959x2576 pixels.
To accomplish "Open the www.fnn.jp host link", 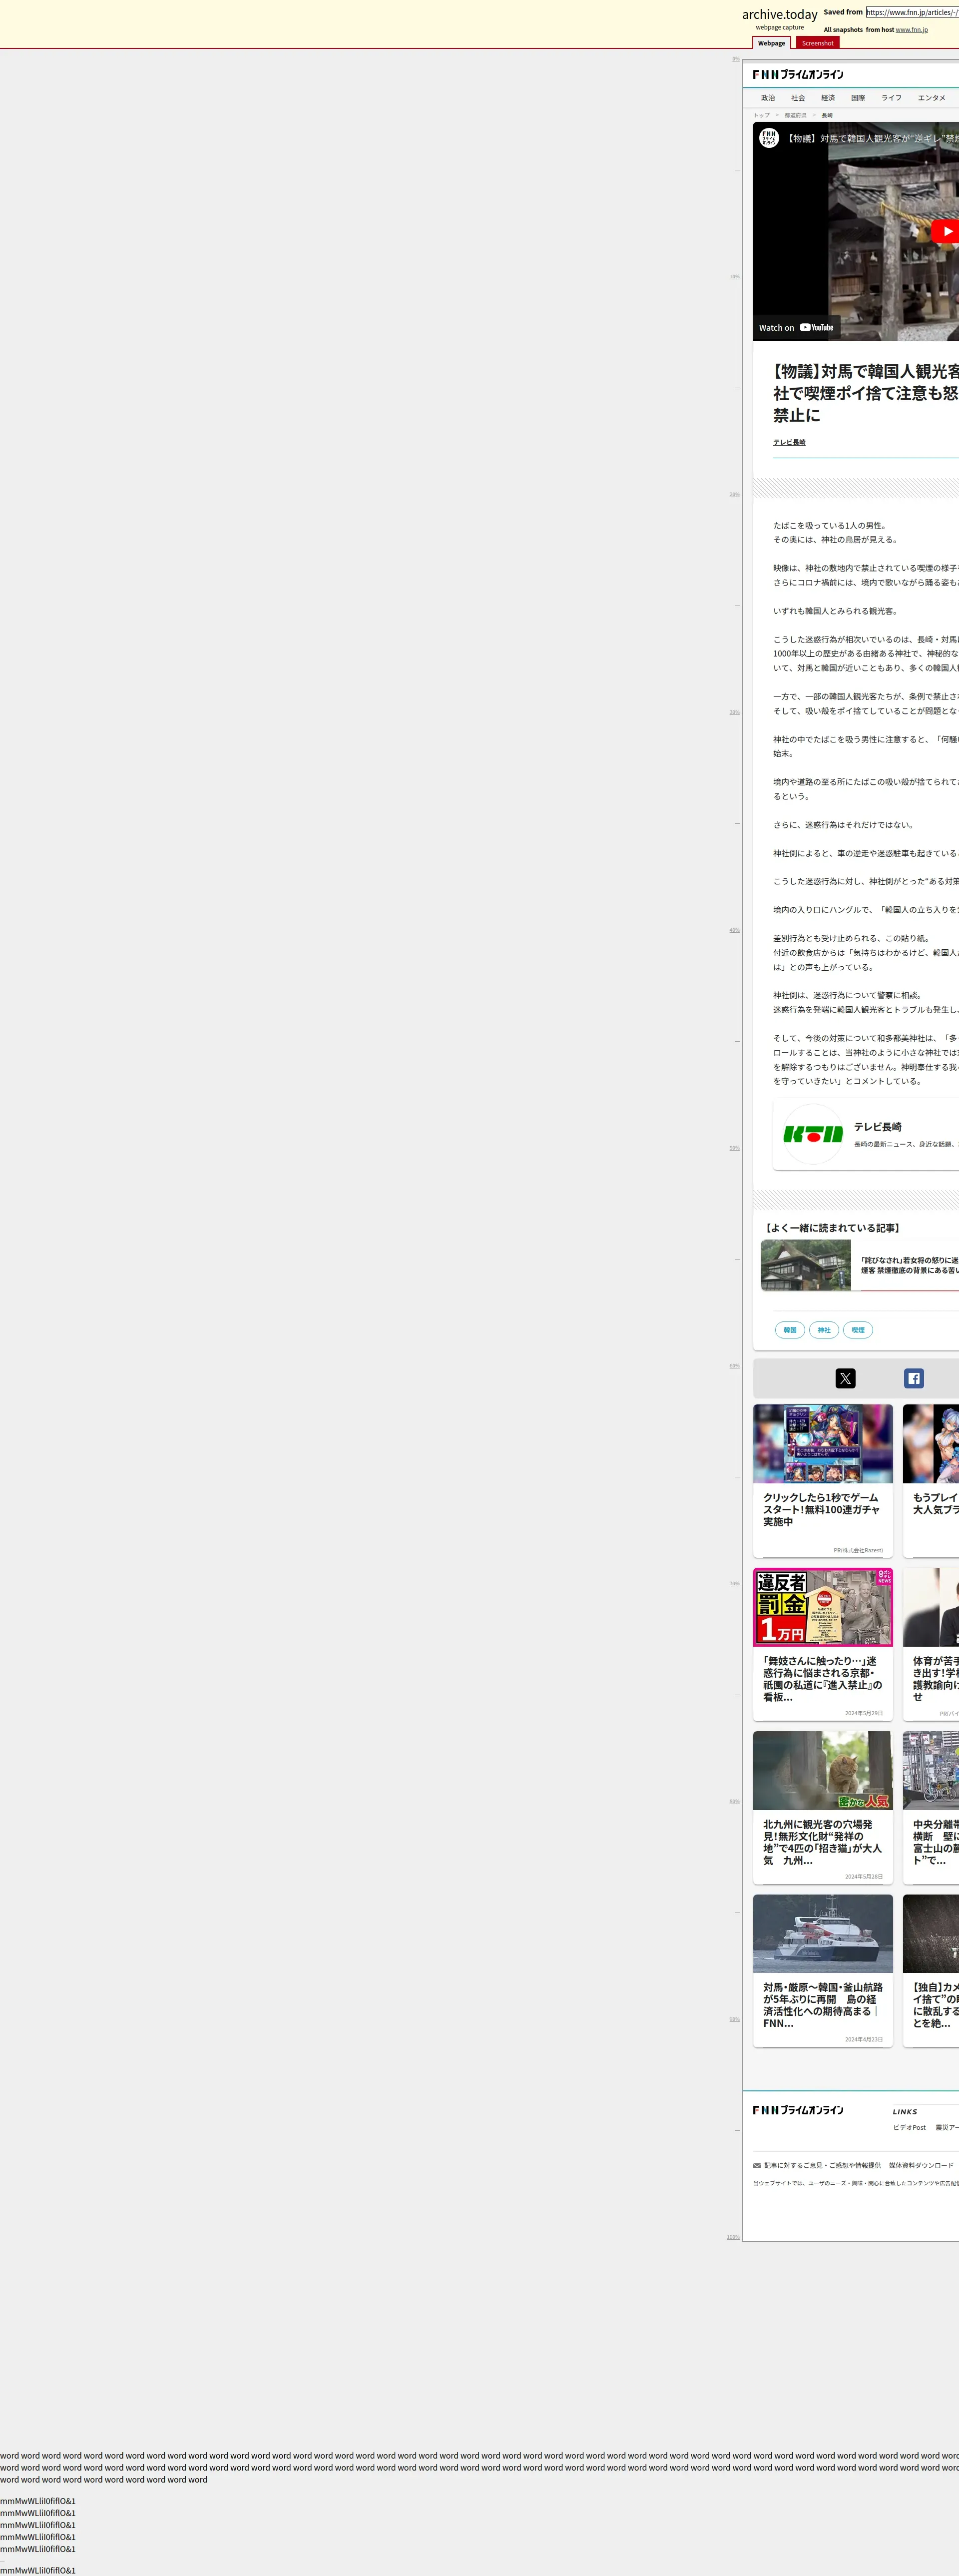I will [x=911, y=30].
